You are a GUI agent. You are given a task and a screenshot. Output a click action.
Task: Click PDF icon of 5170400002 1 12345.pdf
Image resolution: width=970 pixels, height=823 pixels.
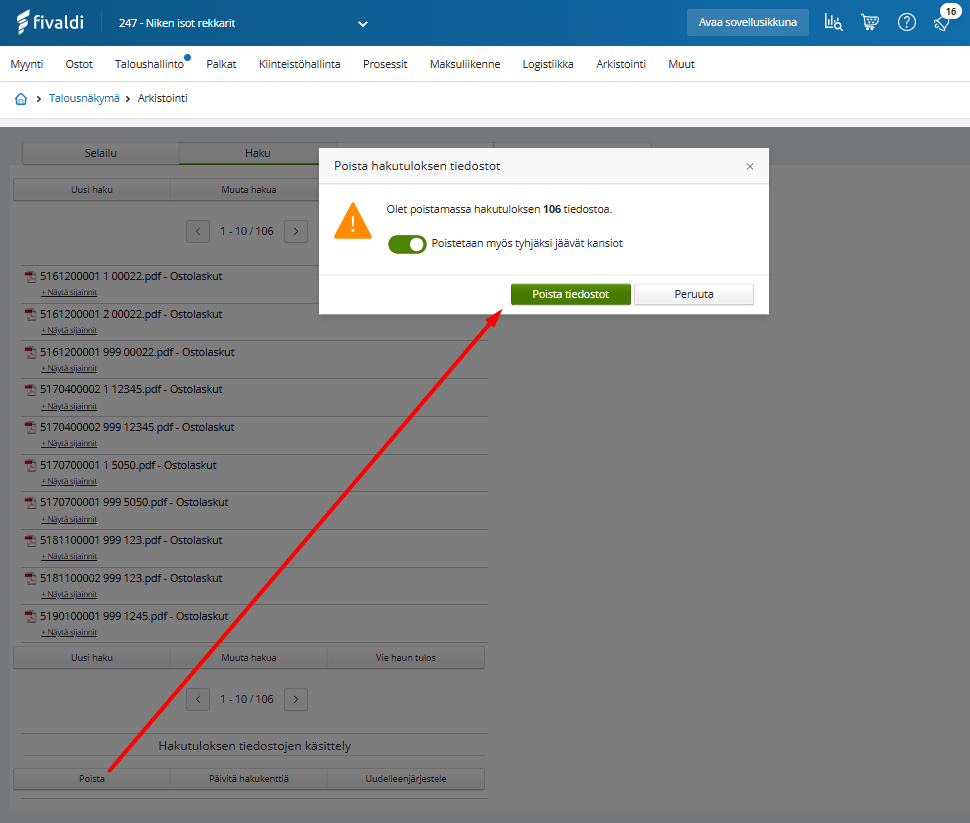tap(30, 390)
